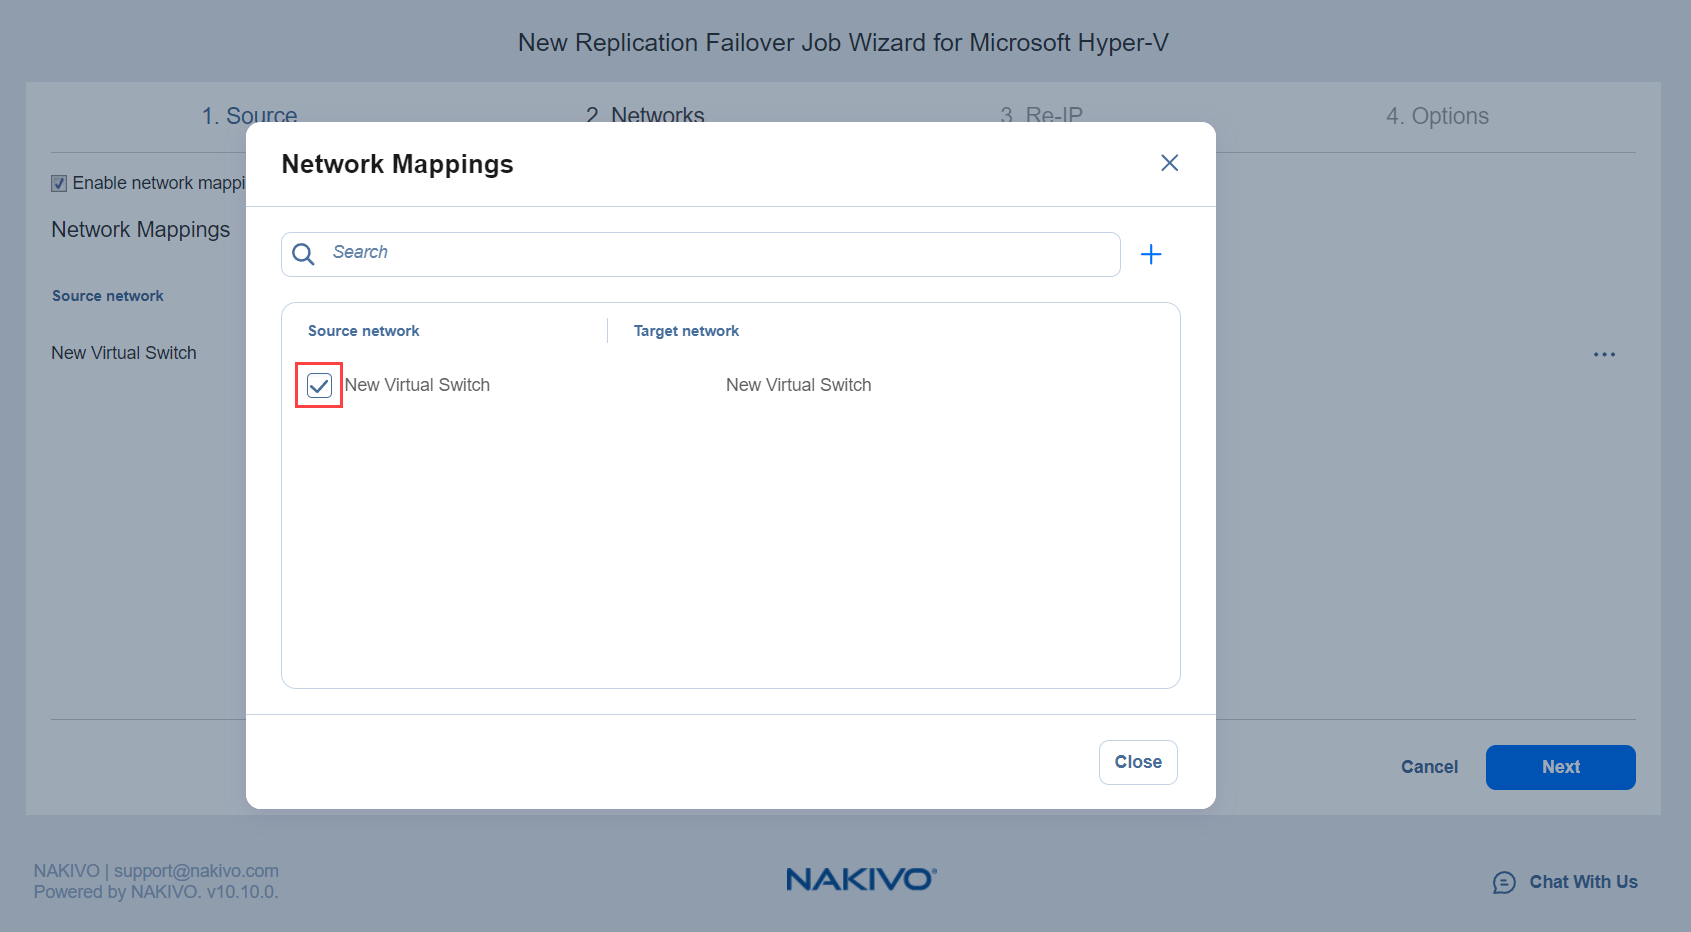
Task: Open the 3. Re-IP step
Action: 1041,115
